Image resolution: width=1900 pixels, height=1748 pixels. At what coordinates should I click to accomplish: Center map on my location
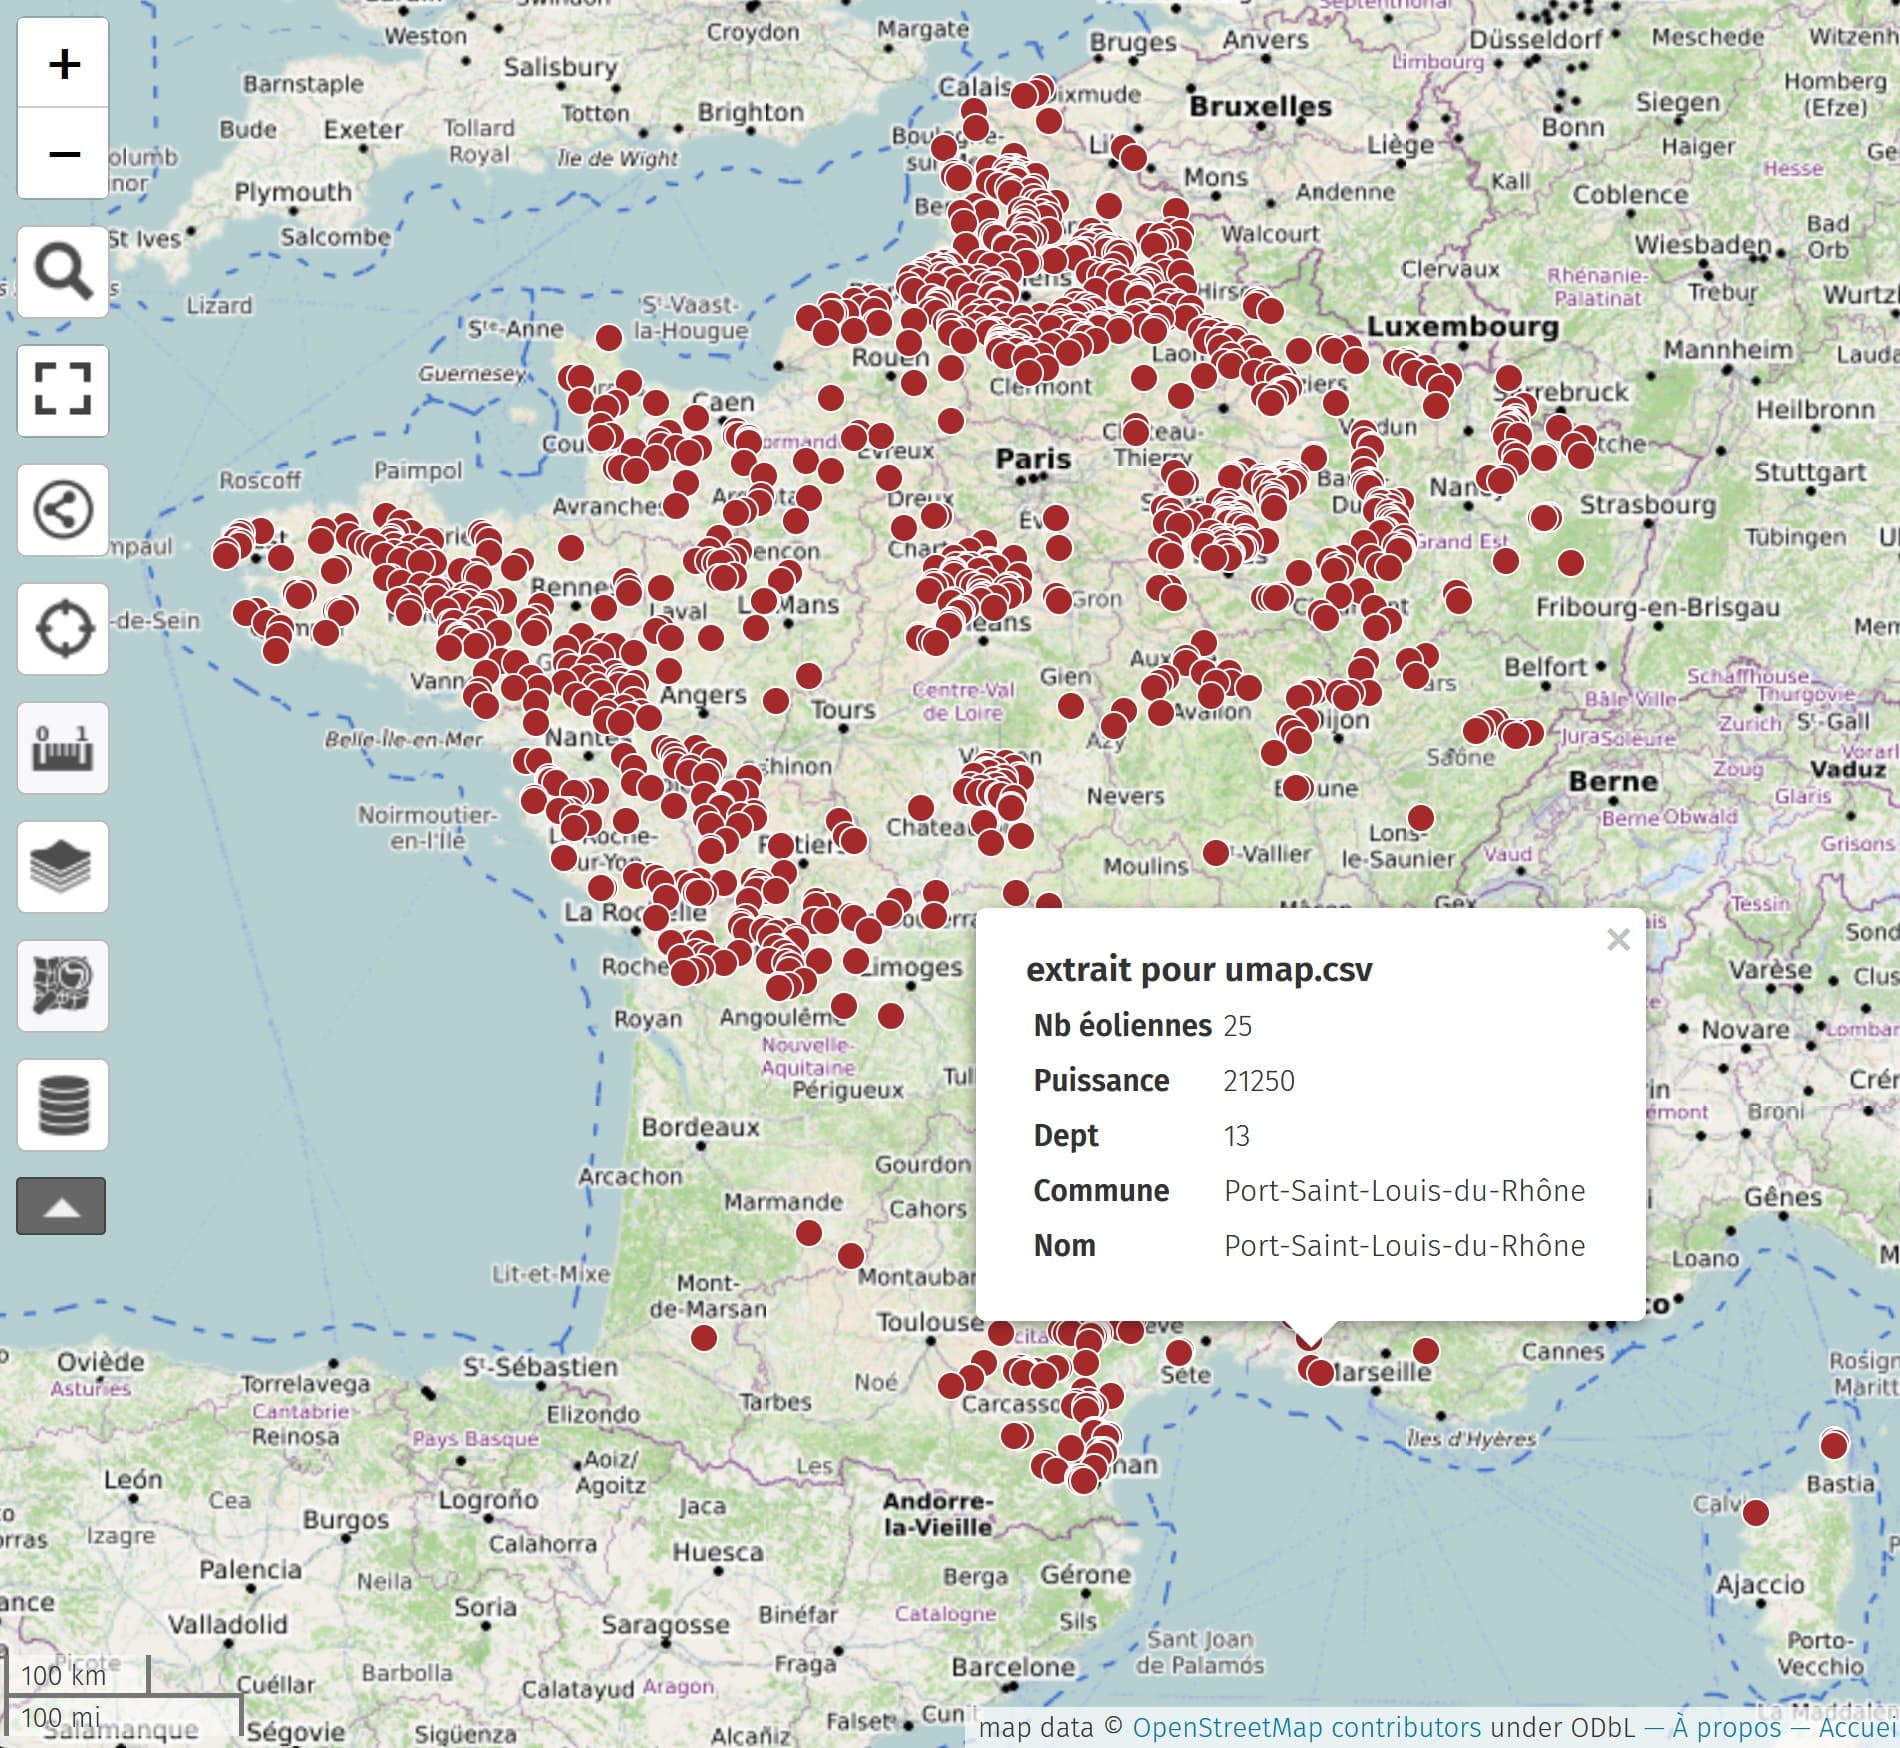(63, 629)
